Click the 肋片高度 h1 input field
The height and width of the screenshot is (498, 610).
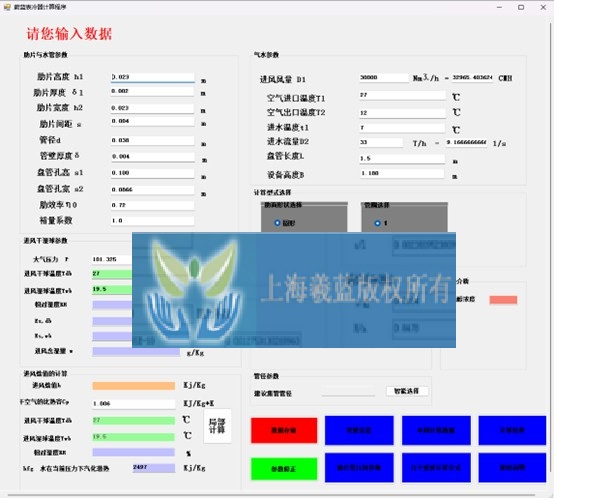[152, 77]
